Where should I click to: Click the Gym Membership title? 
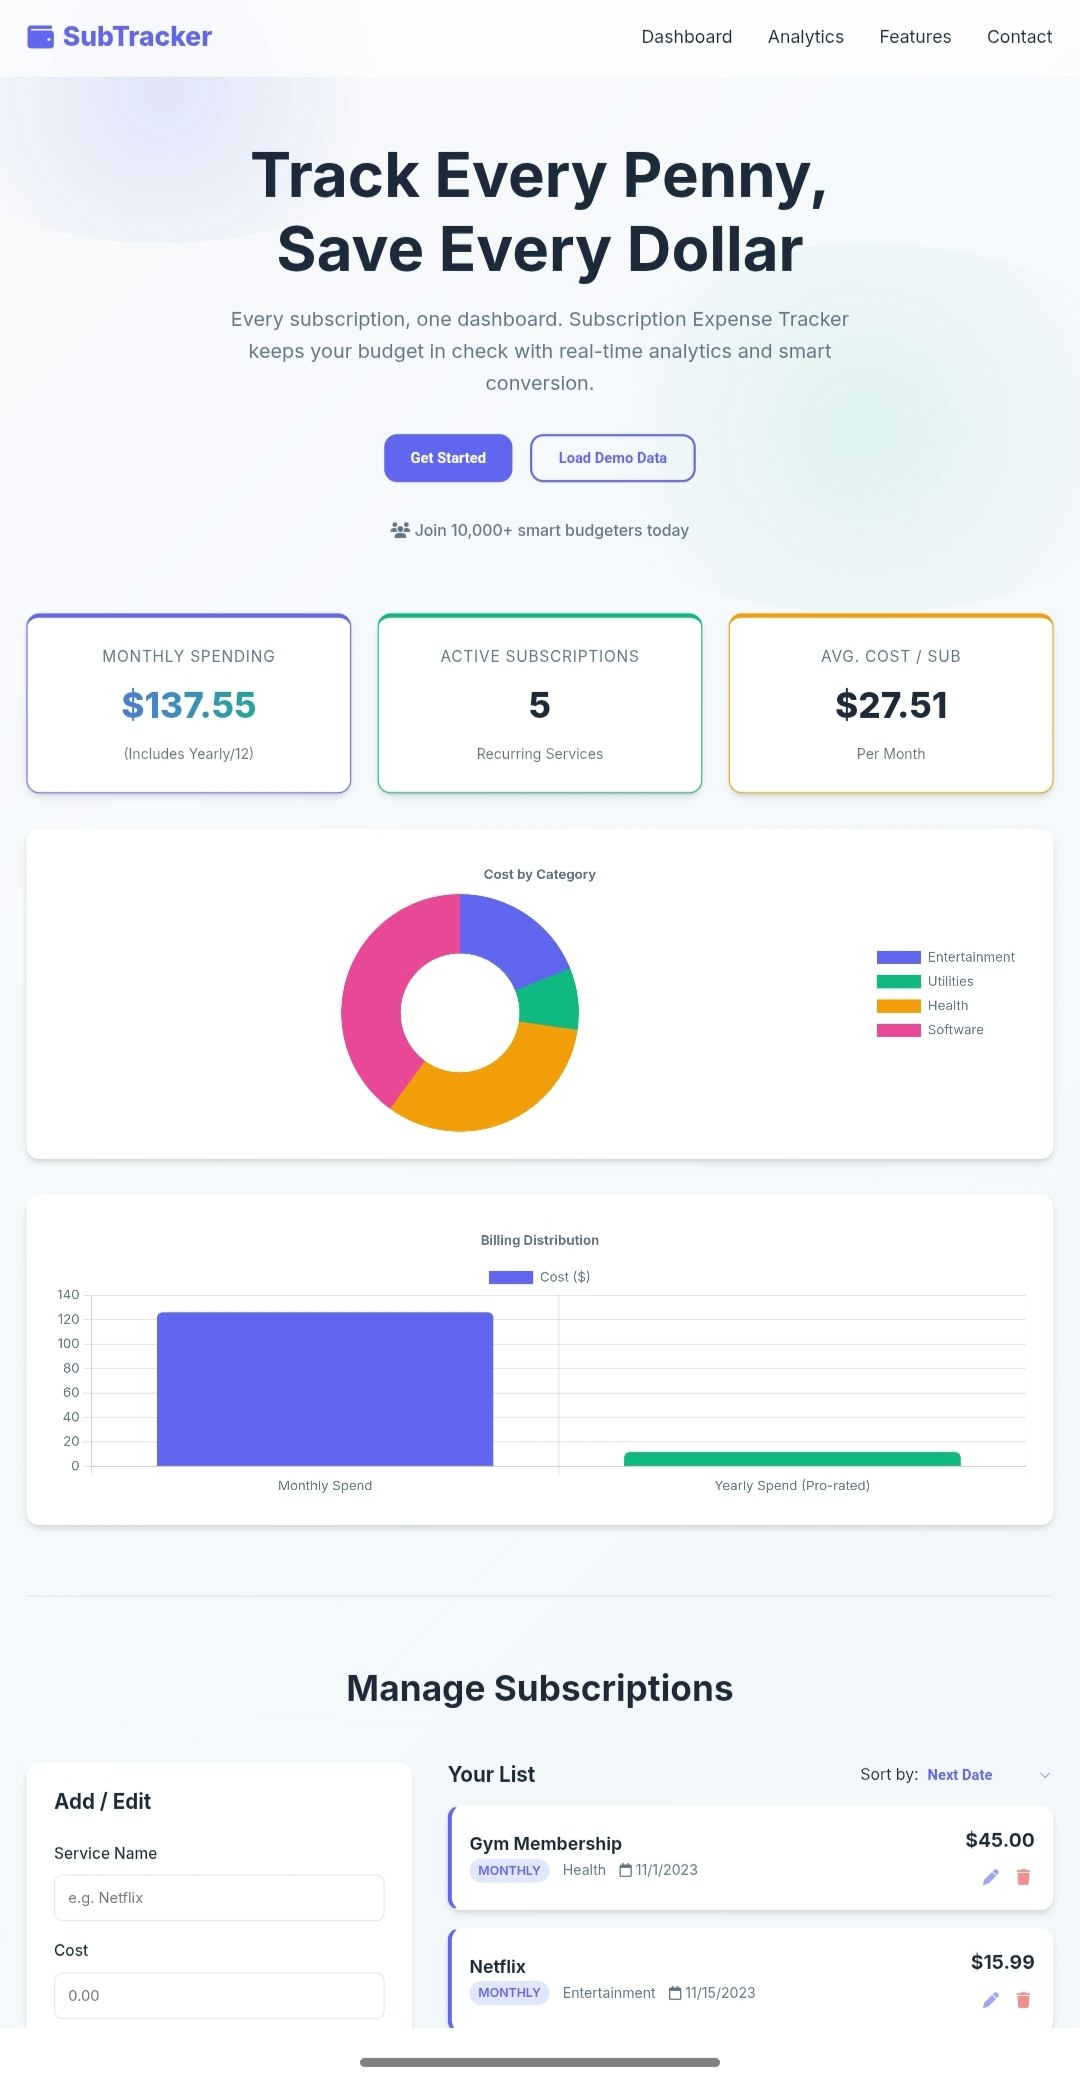(x=546, y=1843)
